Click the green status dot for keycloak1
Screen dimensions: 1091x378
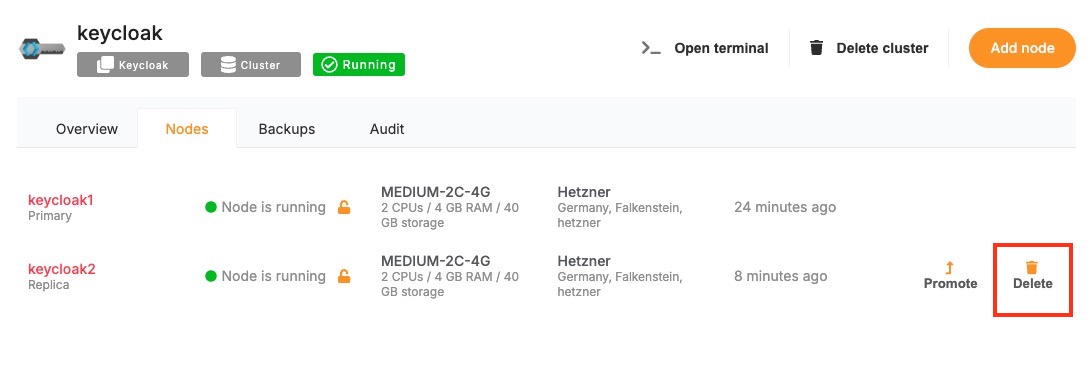(211, 207)
